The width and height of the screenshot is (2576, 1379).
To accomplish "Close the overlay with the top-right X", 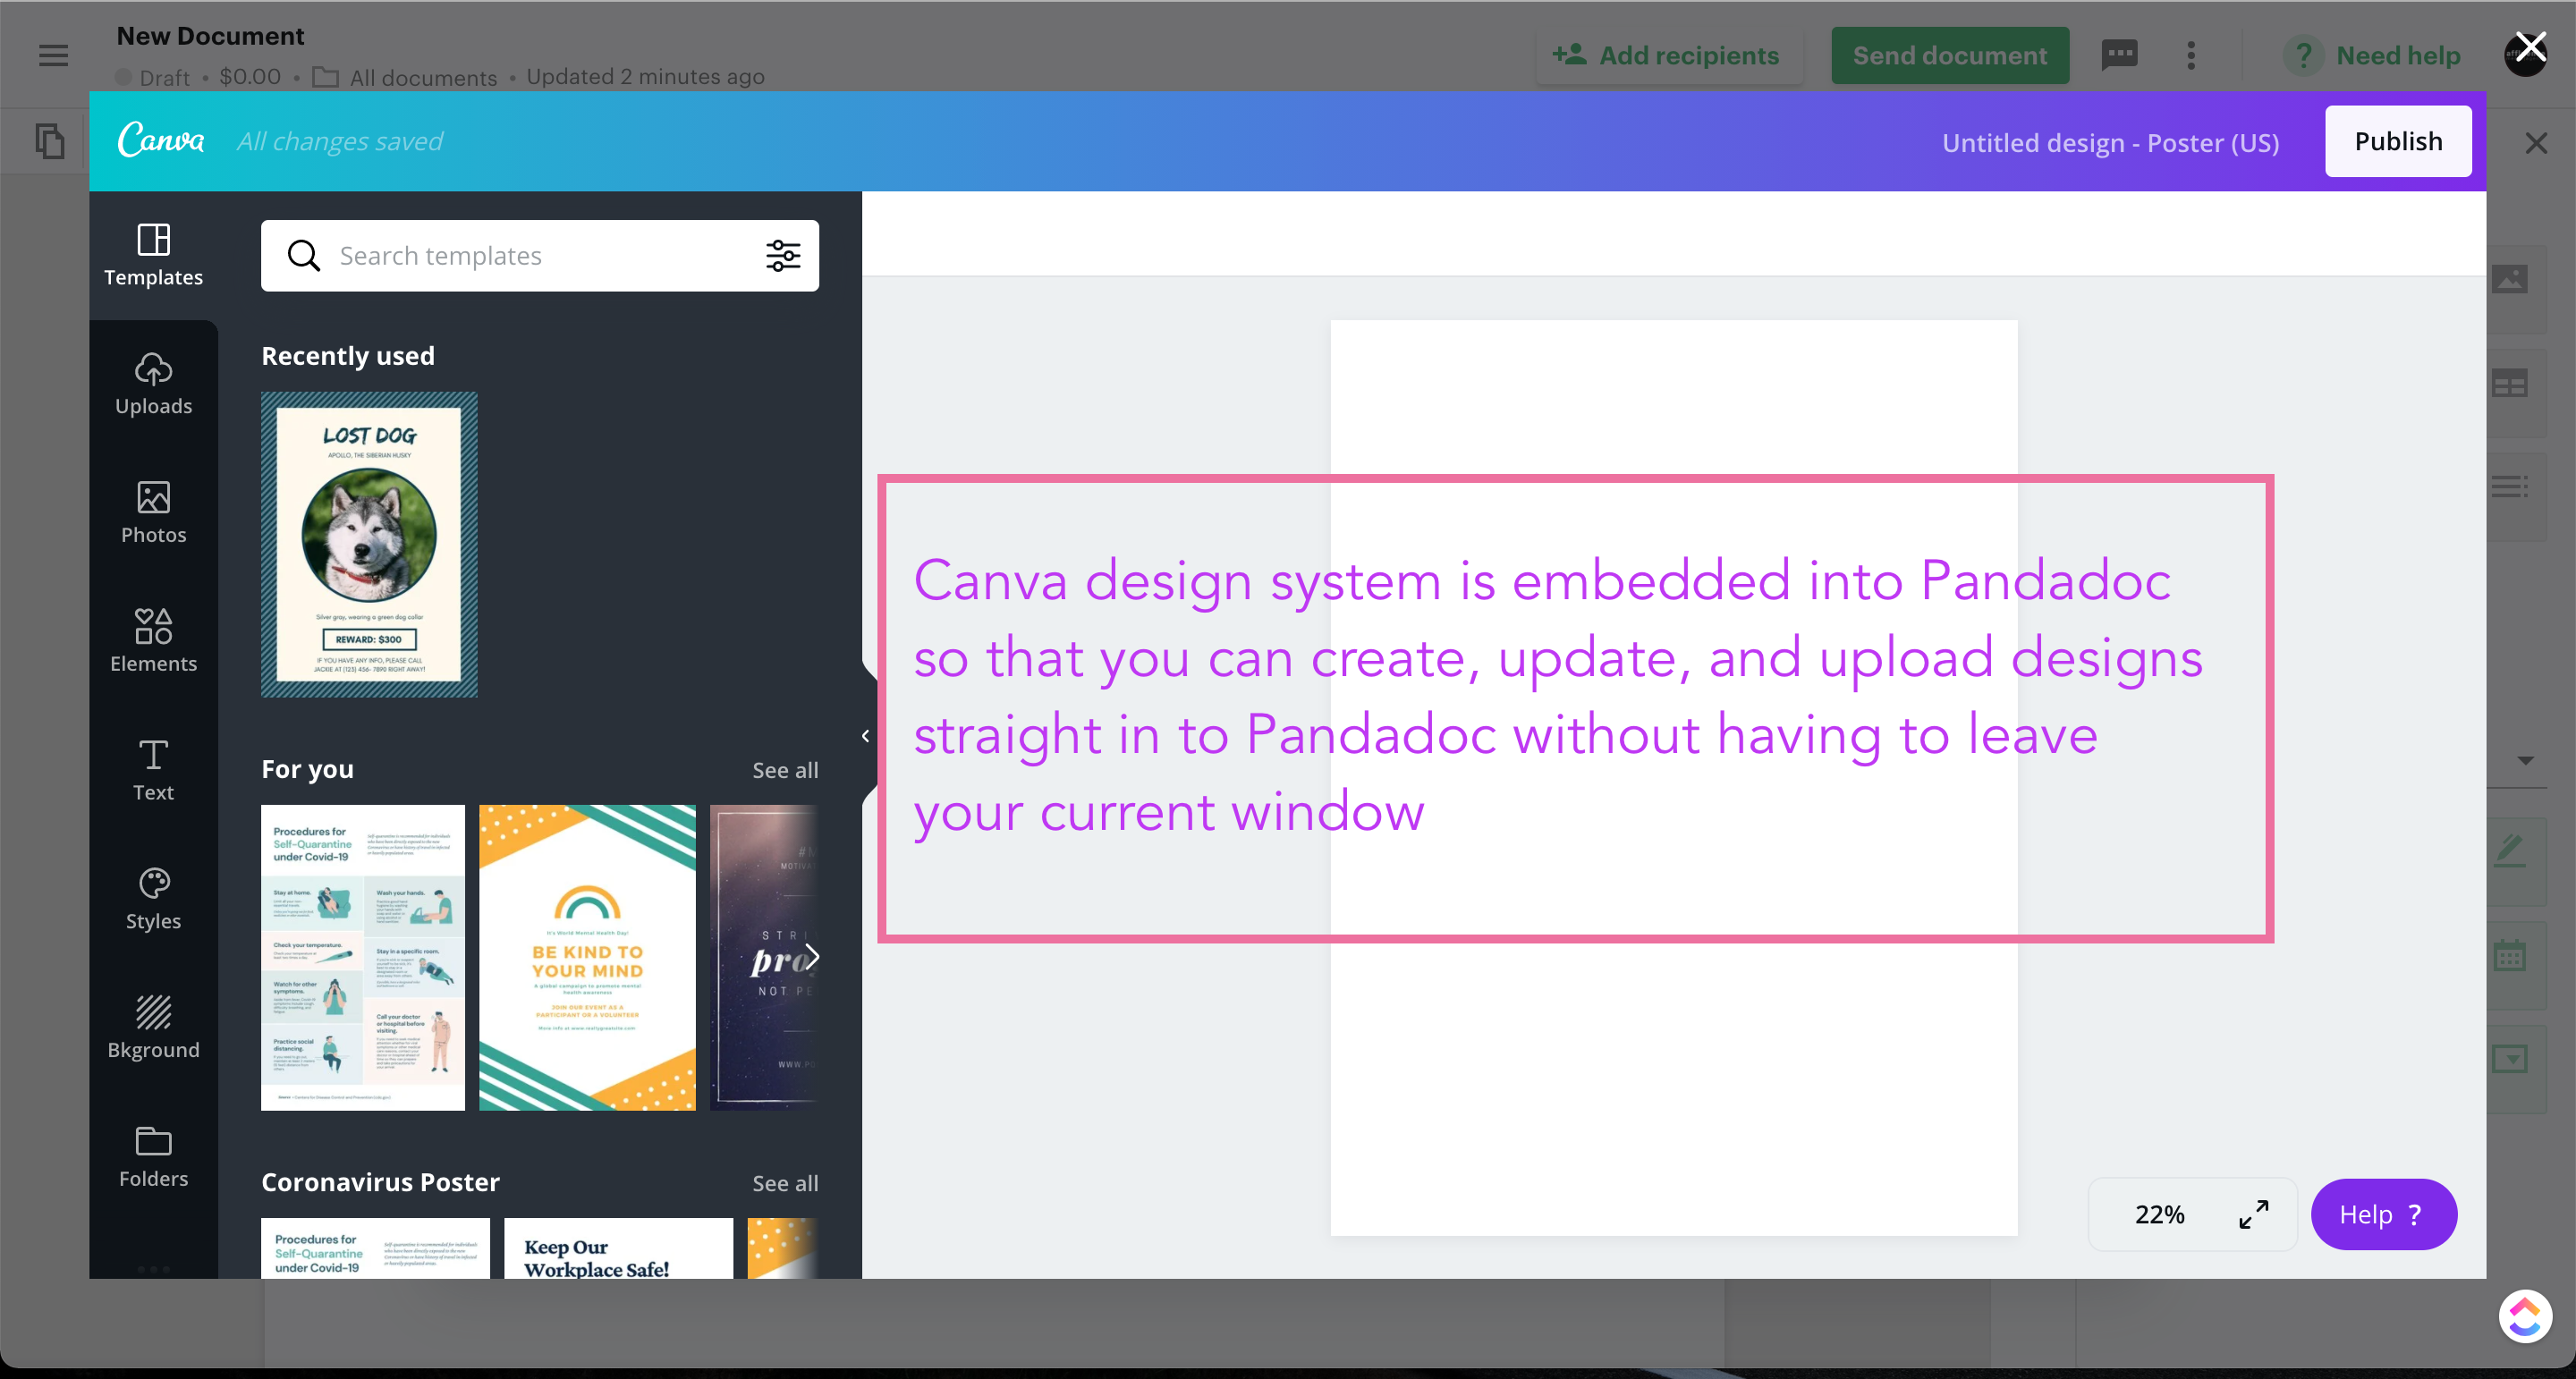I will (2530, 48).
